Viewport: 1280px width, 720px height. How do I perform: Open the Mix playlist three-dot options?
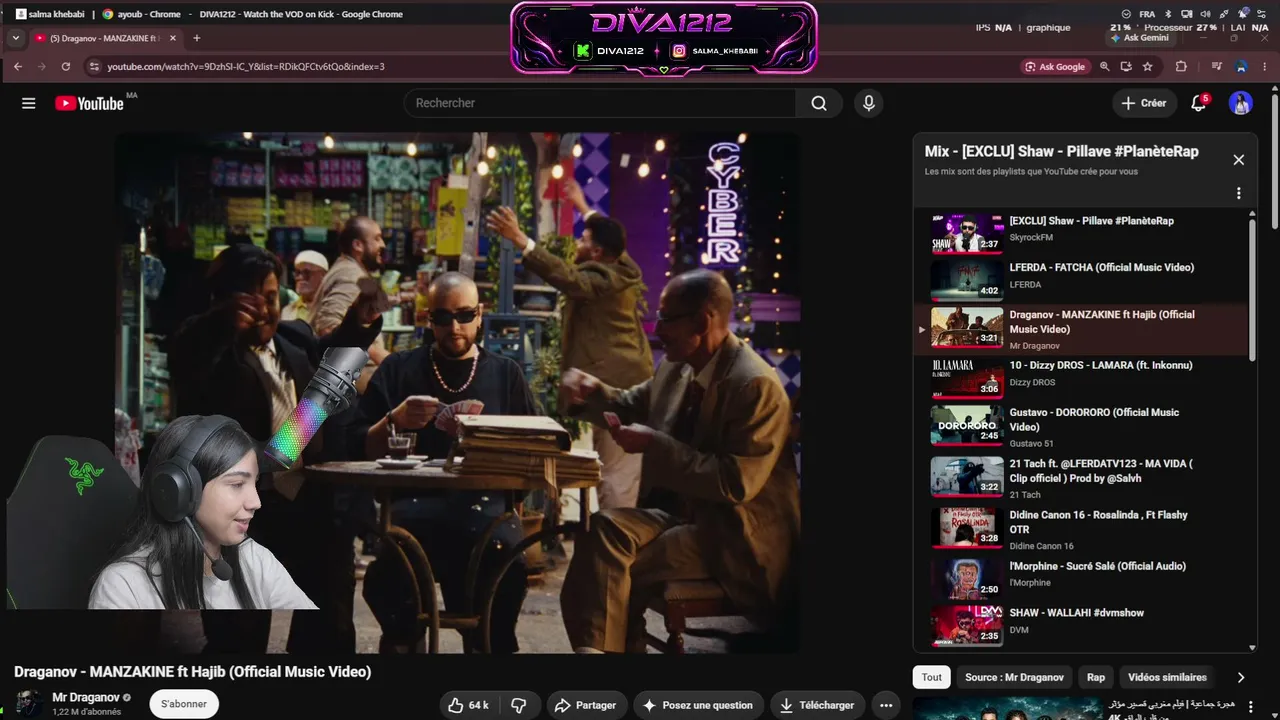click(x=1238, y=193)
